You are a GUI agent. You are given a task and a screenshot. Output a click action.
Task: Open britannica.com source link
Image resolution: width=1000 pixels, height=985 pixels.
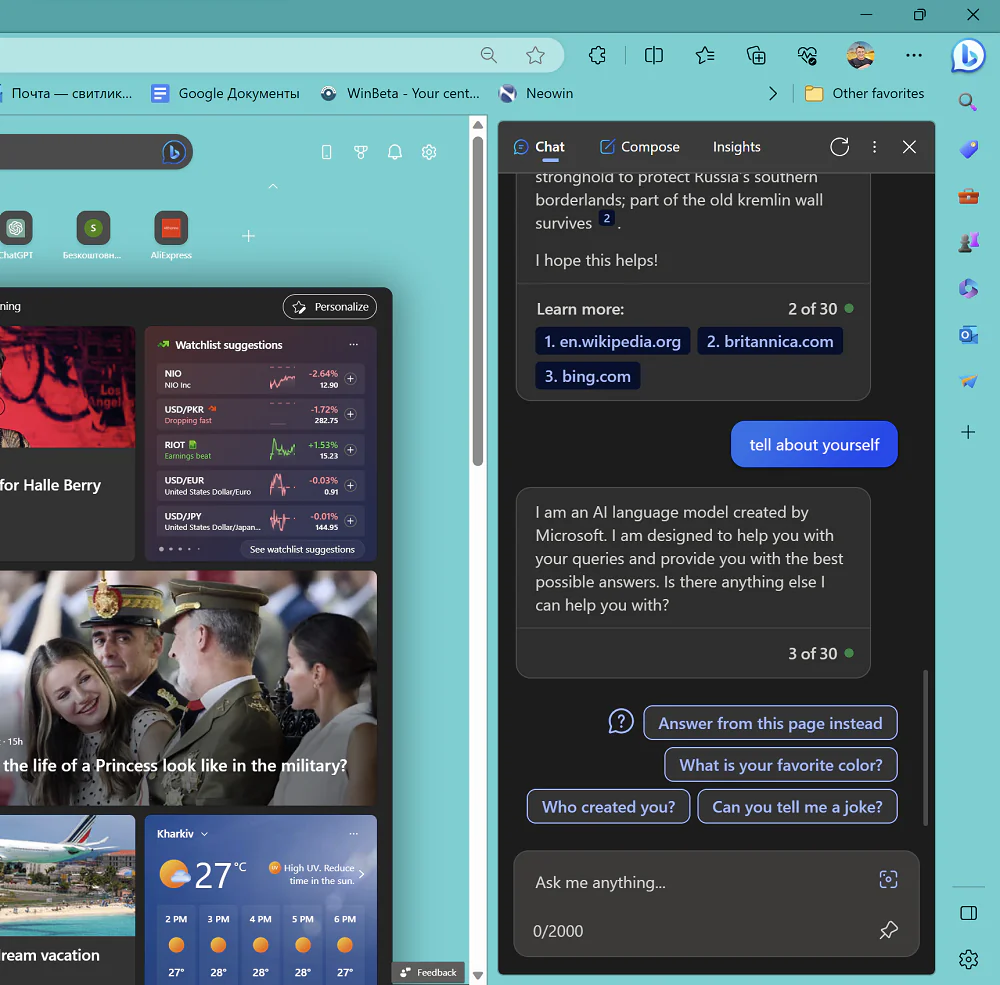(x=770, y=341)
